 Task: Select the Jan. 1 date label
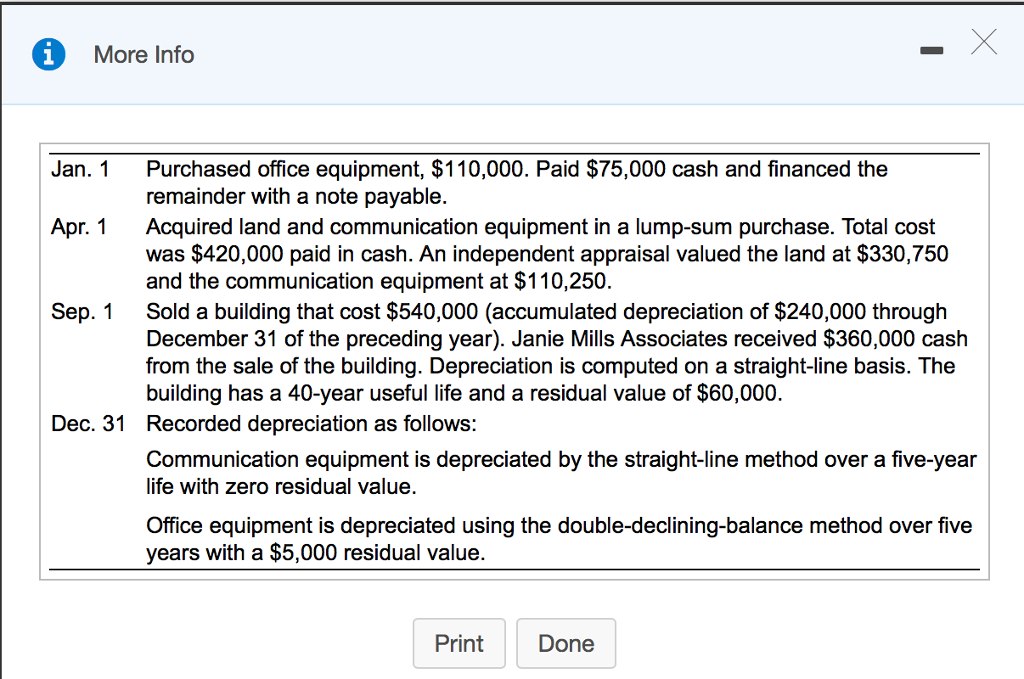click(x=79, y=169)
